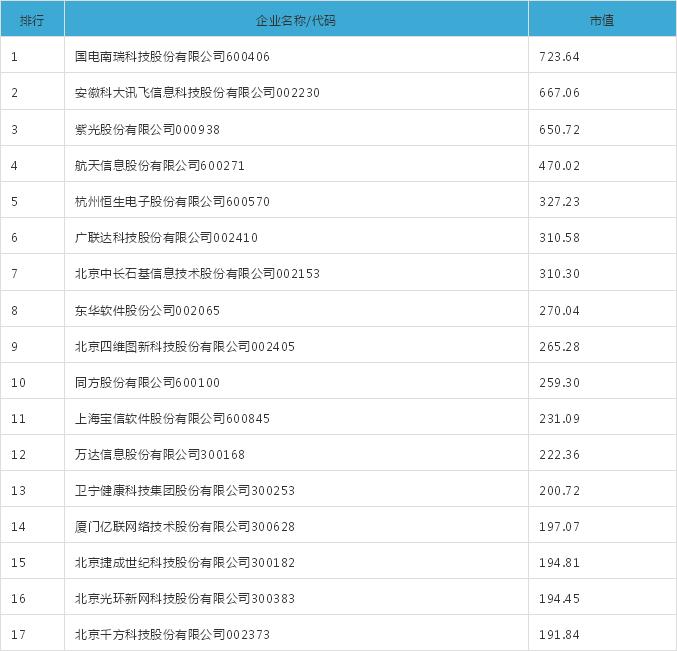
Task: Click rank number 1 in 国电南瑞 row
Action: coord(15,57)
